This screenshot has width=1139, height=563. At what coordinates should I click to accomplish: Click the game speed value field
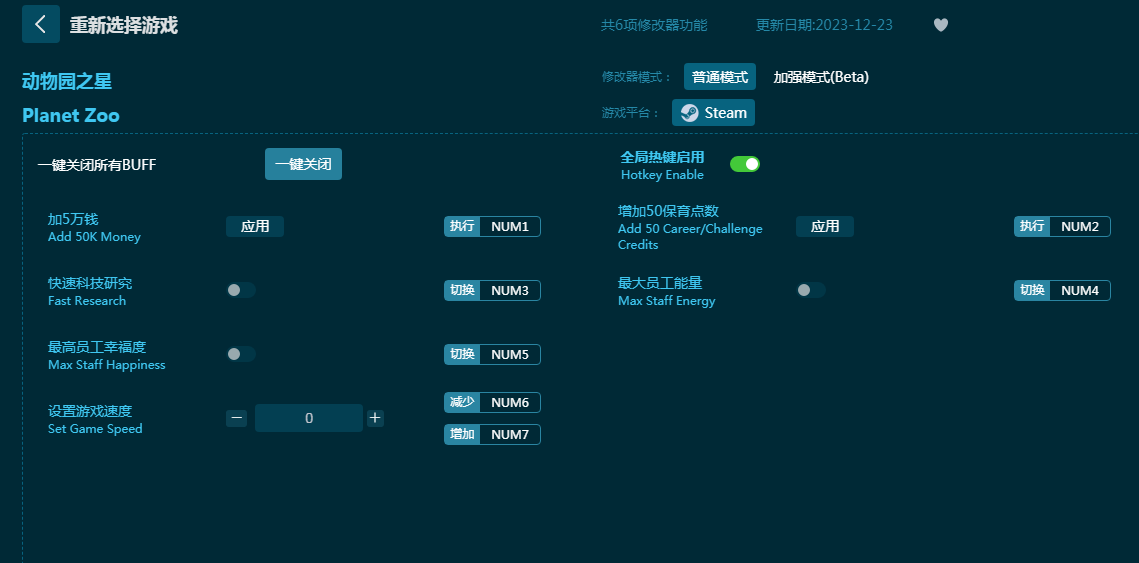pos(309,418)
